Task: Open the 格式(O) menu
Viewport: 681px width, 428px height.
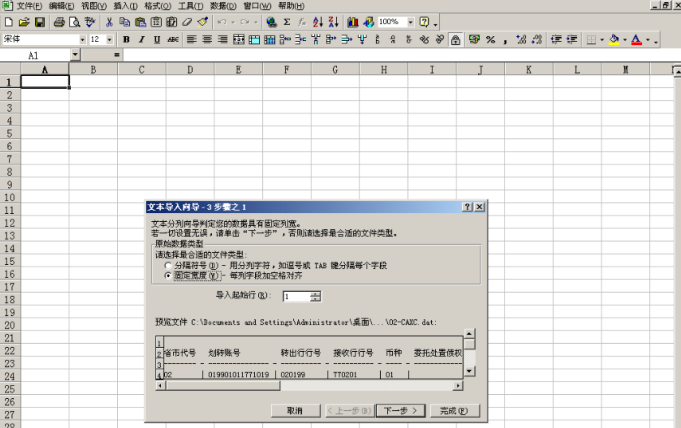Action: (x=158, y=6)
